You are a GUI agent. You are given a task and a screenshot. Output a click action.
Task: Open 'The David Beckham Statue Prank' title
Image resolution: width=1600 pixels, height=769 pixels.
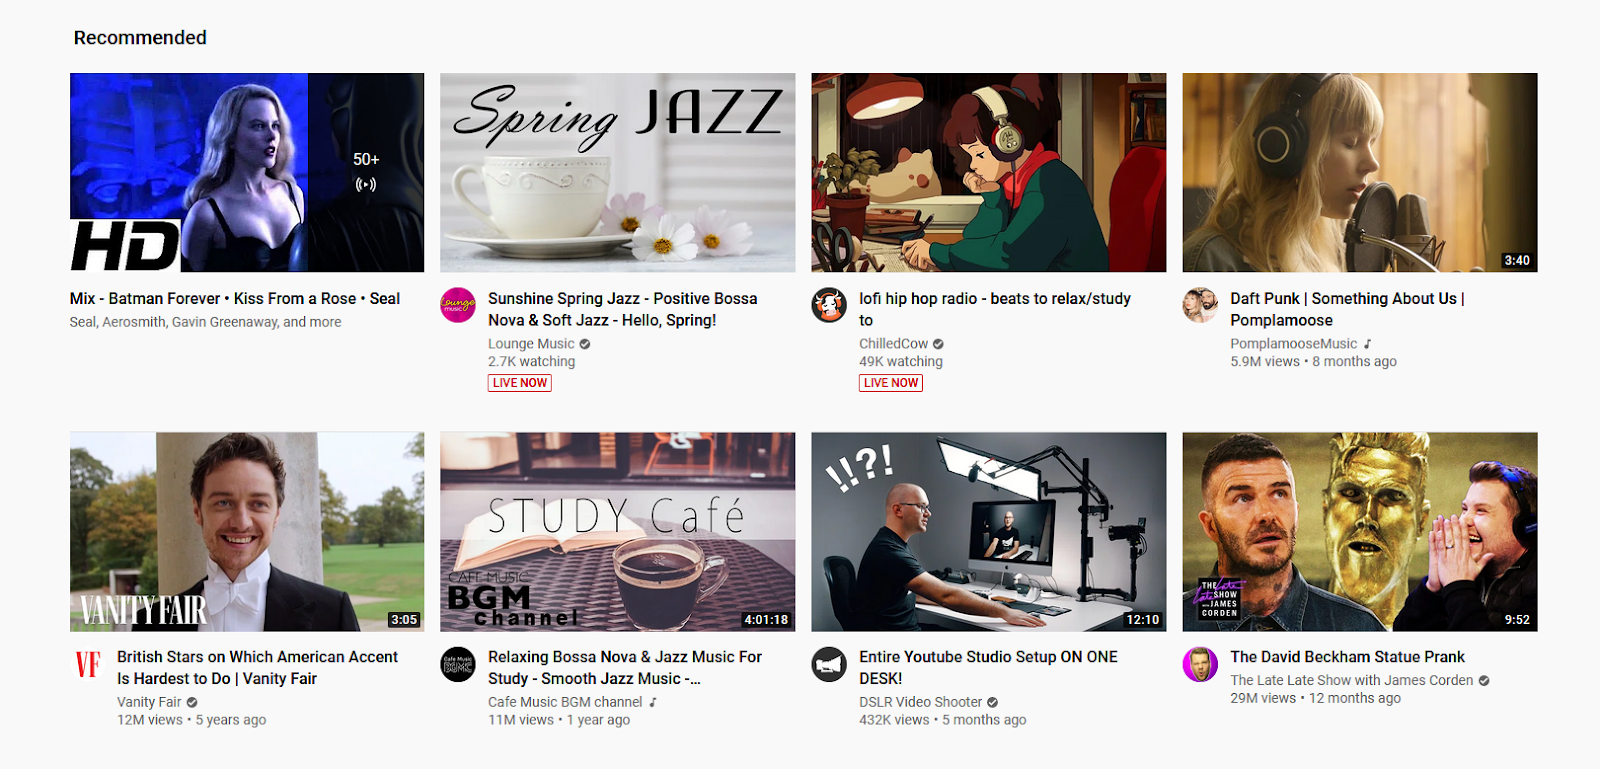point(1347,657)
